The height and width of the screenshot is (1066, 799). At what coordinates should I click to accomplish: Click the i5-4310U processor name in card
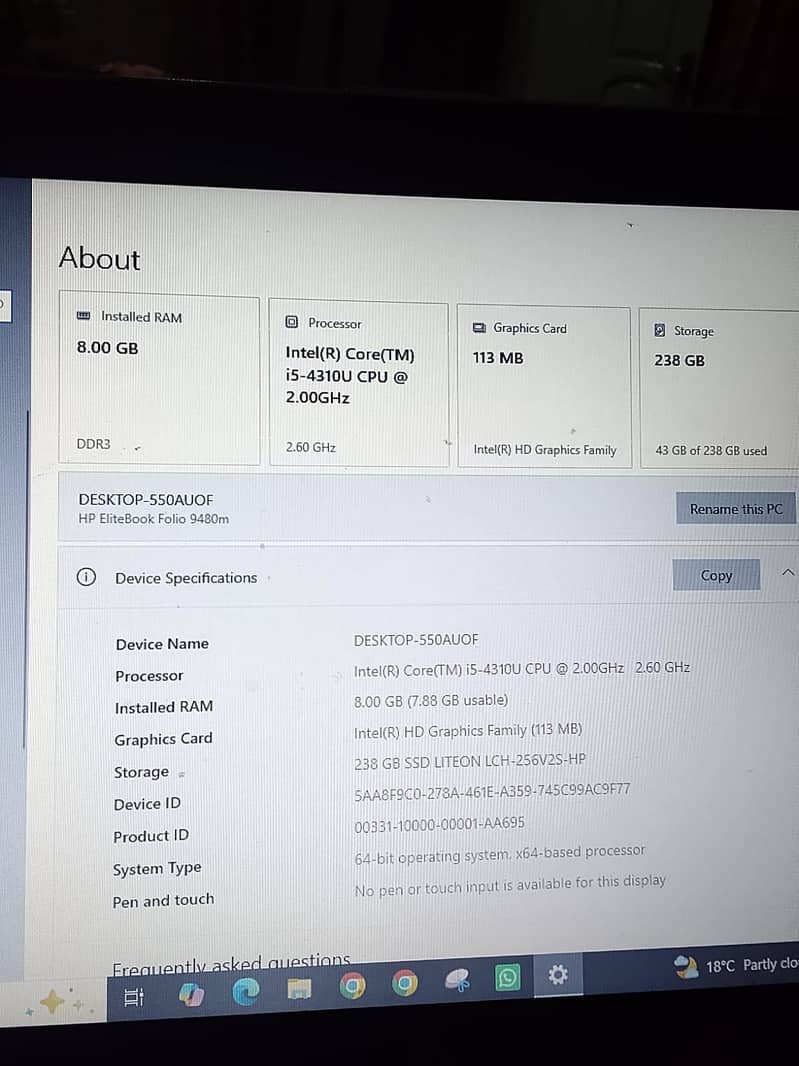pos(350,375)
